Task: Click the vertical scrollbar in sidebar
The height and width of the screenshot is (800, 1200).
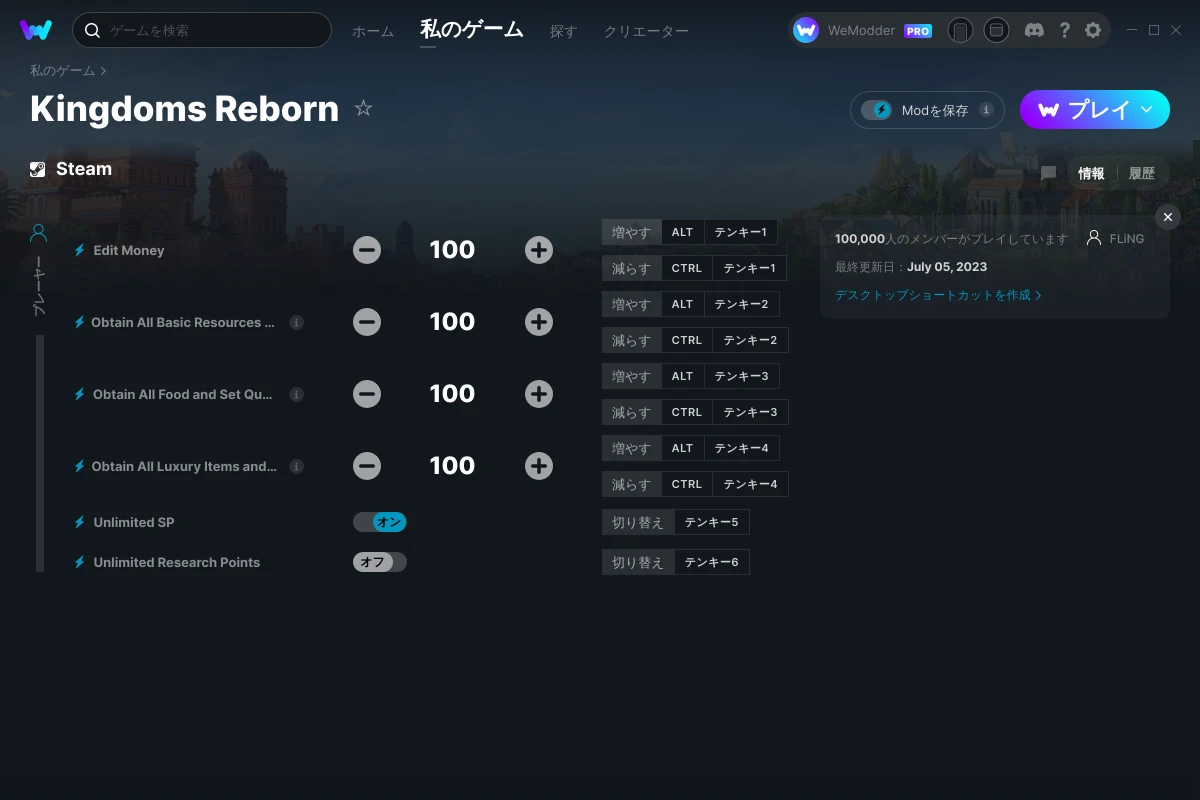Action: pos(40,453)
